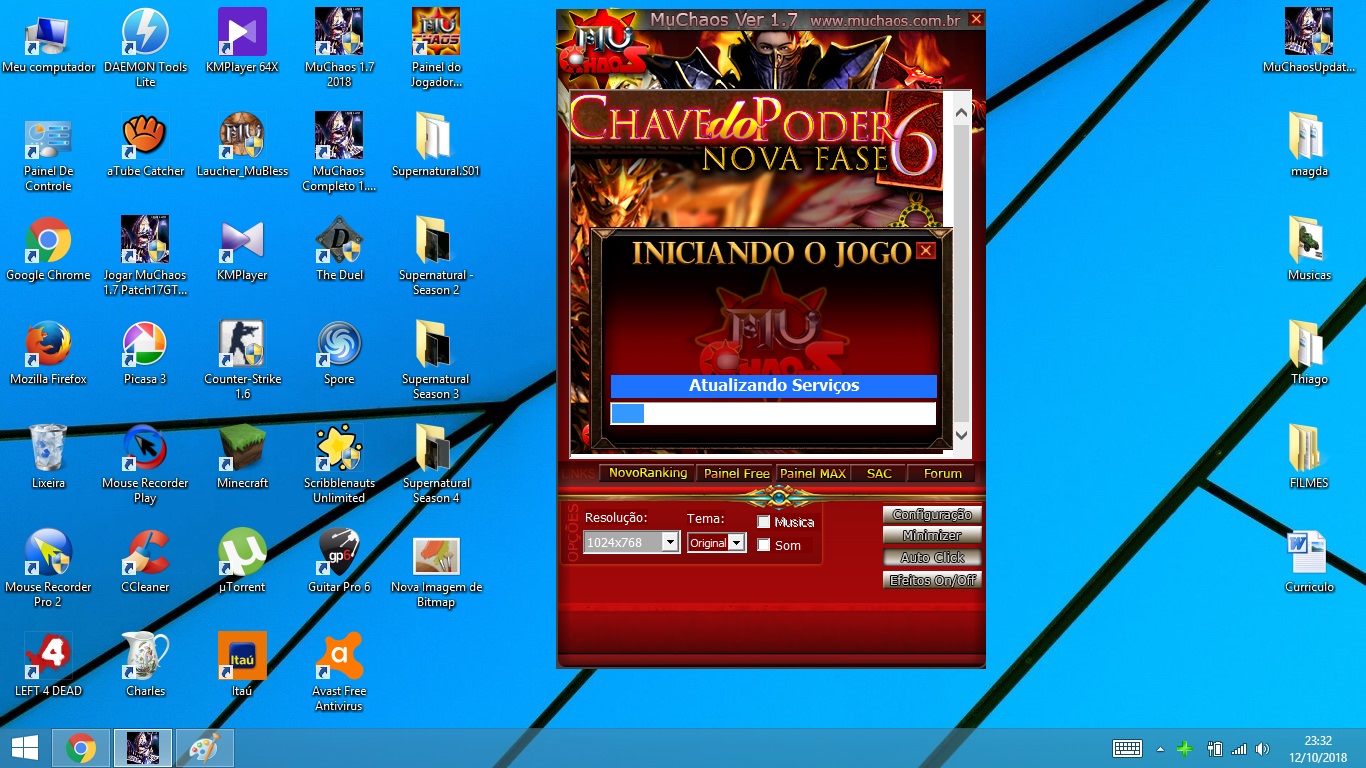Screen dimensions: 1366x768
Task: Open Supernatural.S01 folder
Action: pos(436,146)
